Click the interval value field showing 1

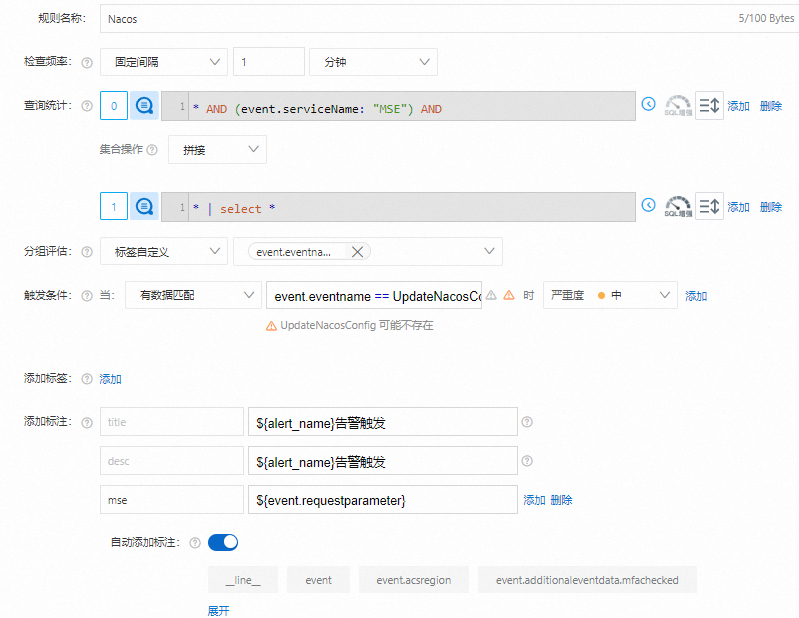point(269,62)
